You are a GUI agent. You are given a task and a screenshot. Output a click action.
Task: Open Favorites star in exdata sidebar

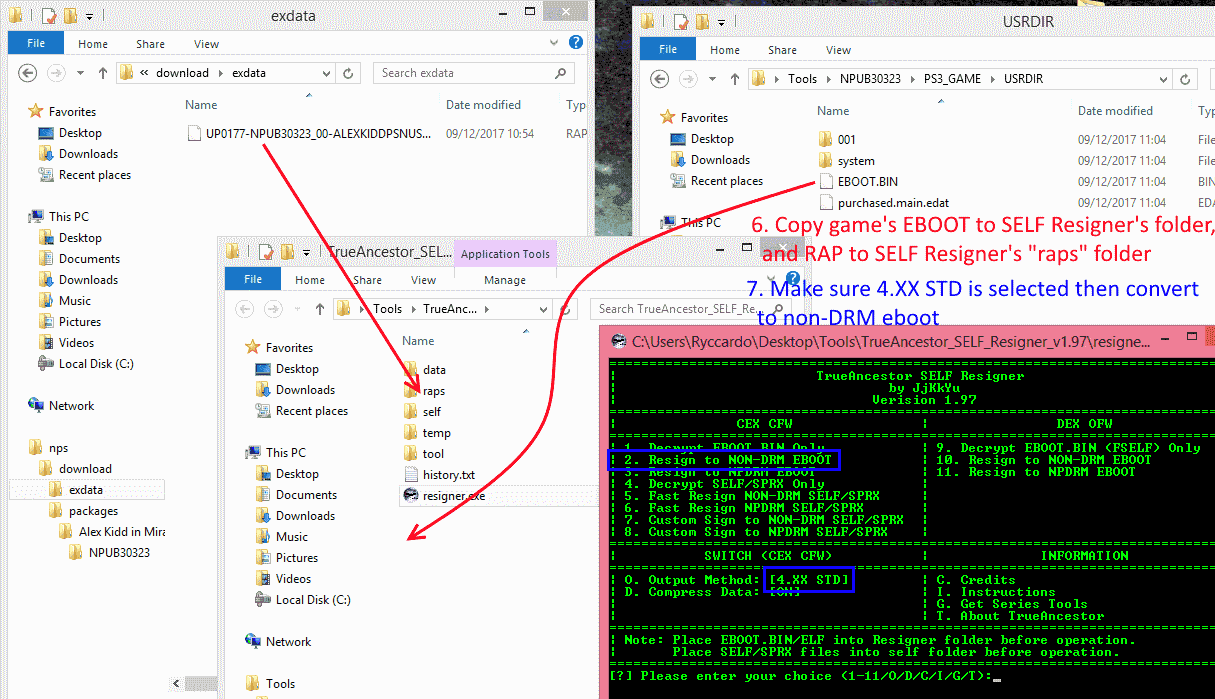tap(36, 111)
